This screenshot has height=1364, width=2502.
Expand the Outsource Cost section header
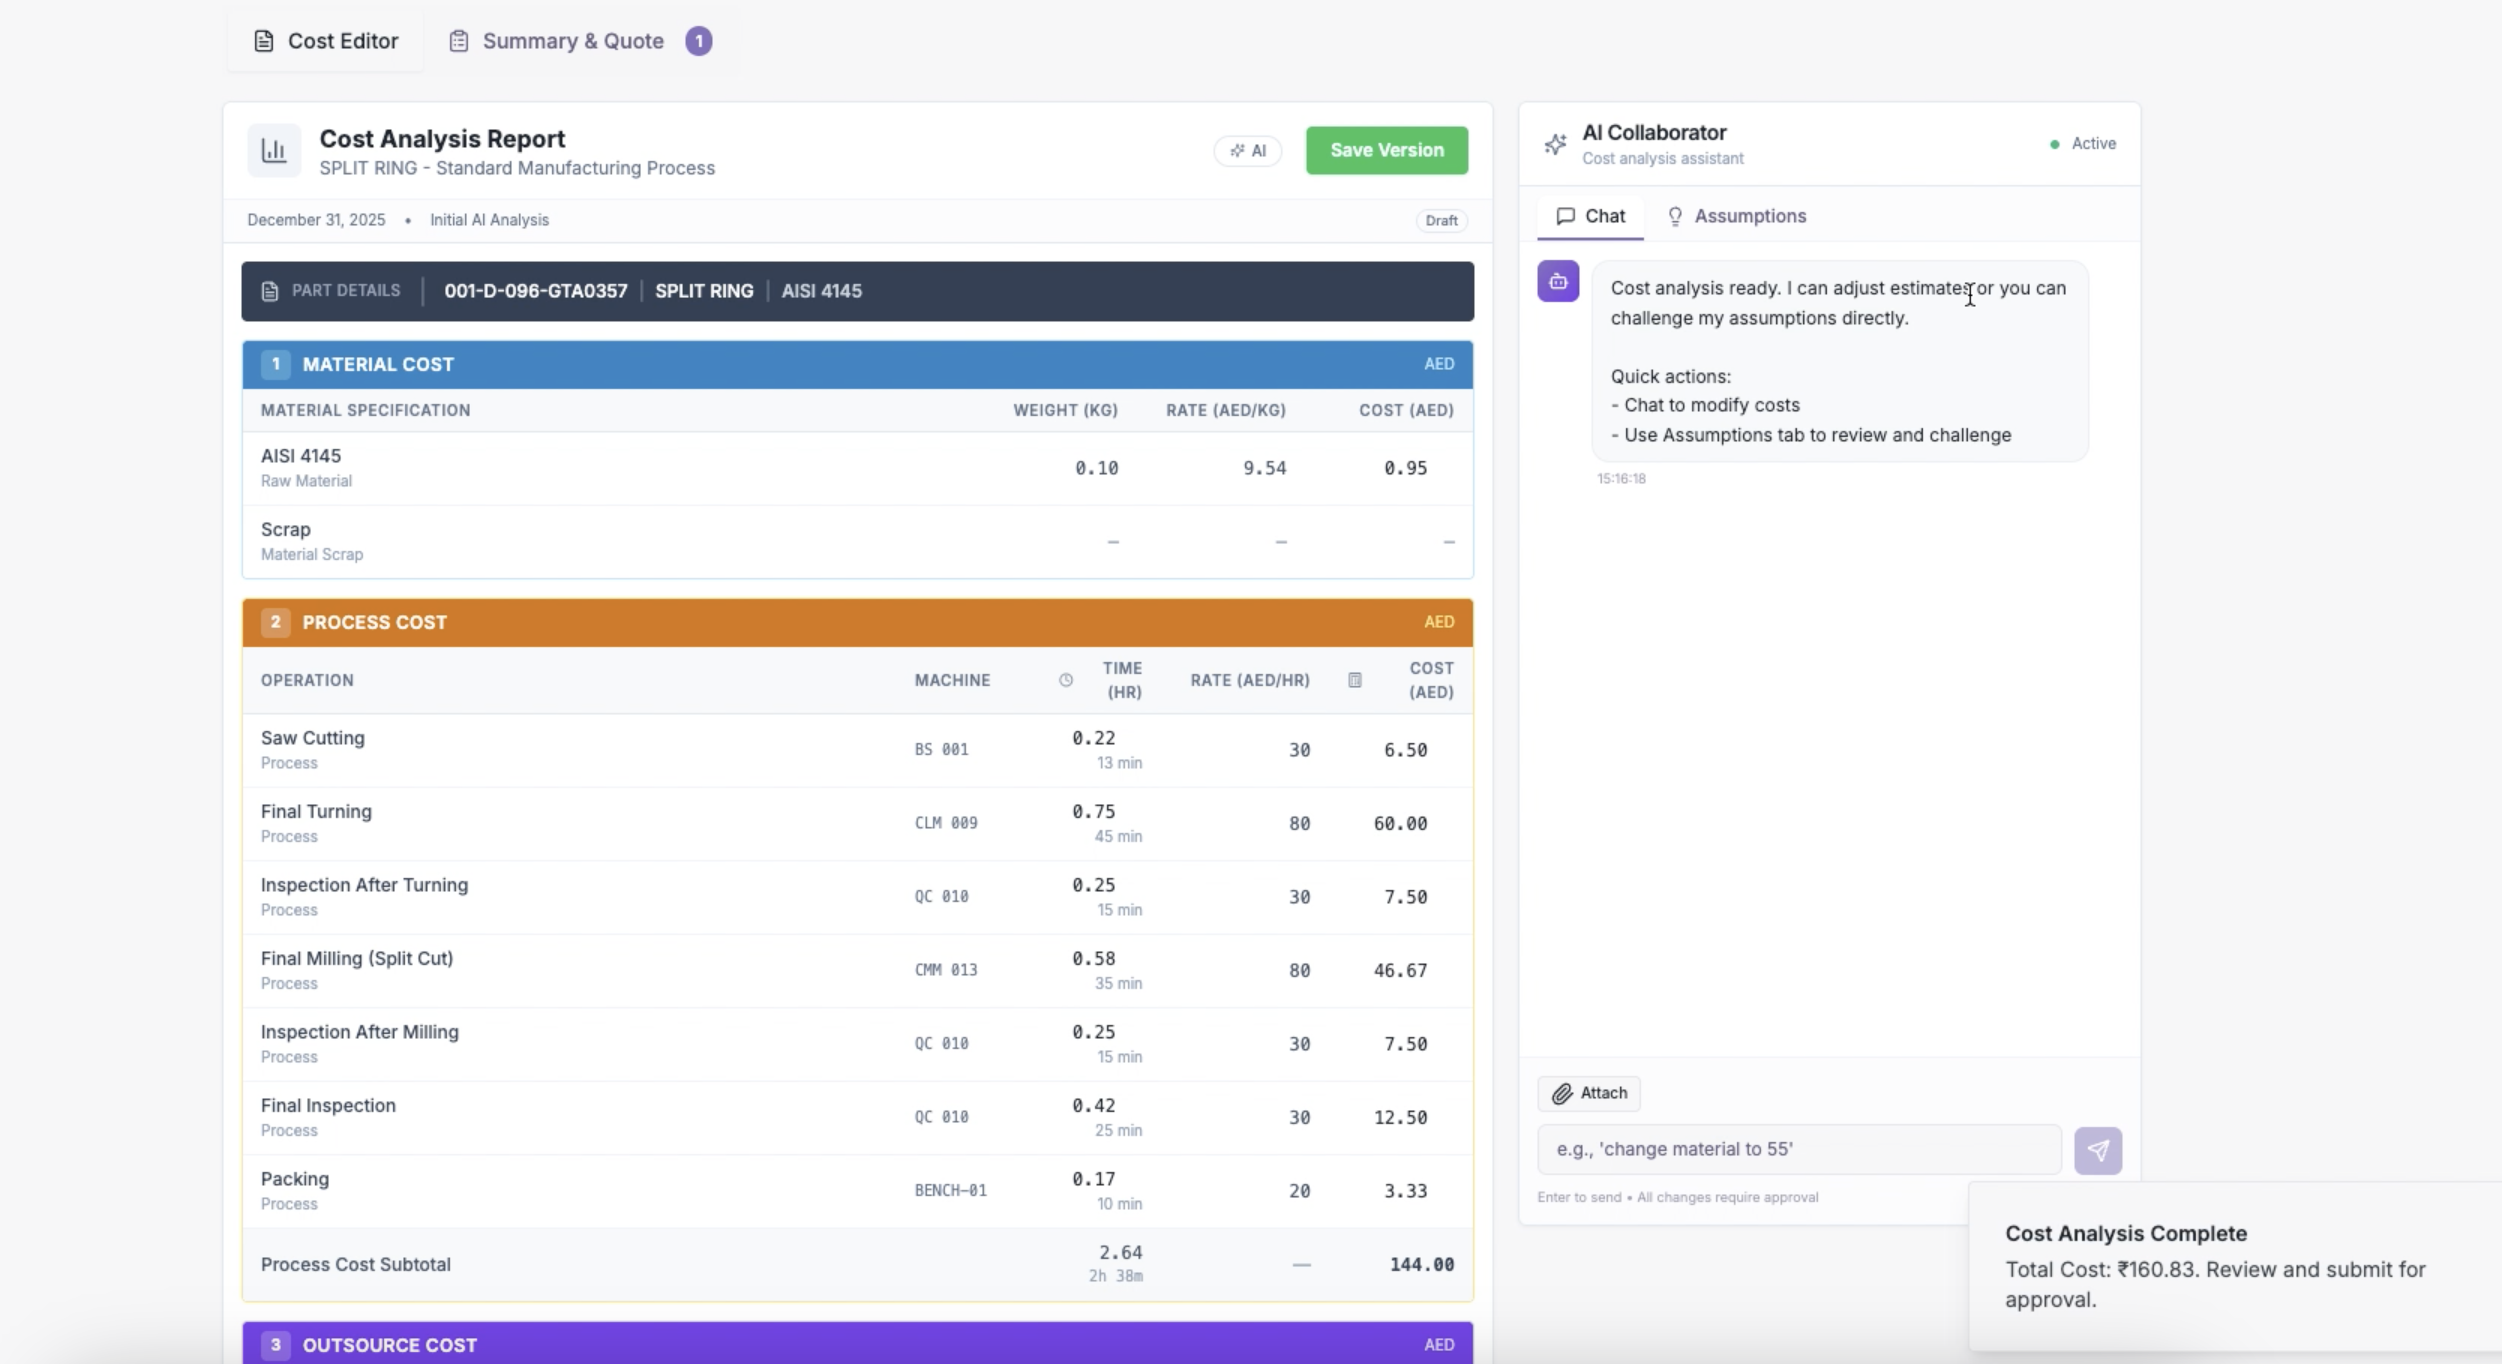pyautogui.click(x=857, y=1344)
